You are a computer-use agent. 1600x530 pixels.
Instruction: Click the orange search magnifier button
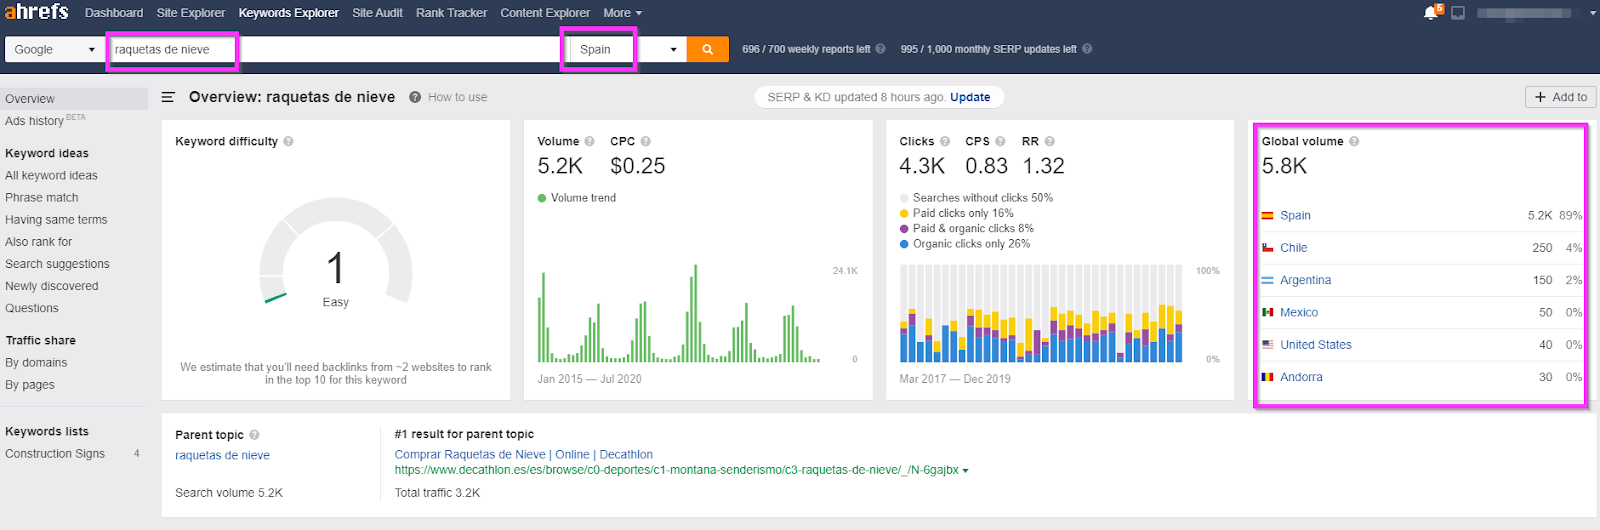coord(708,49)
